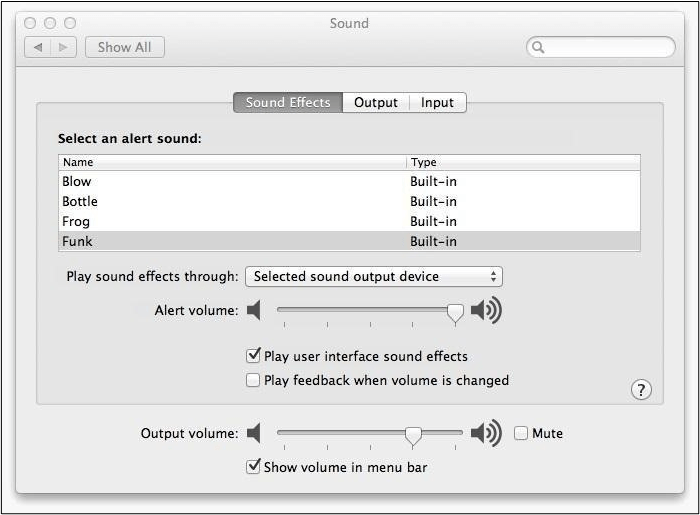
Task: Select the Funk alert sound
Action: coord(350,241)
